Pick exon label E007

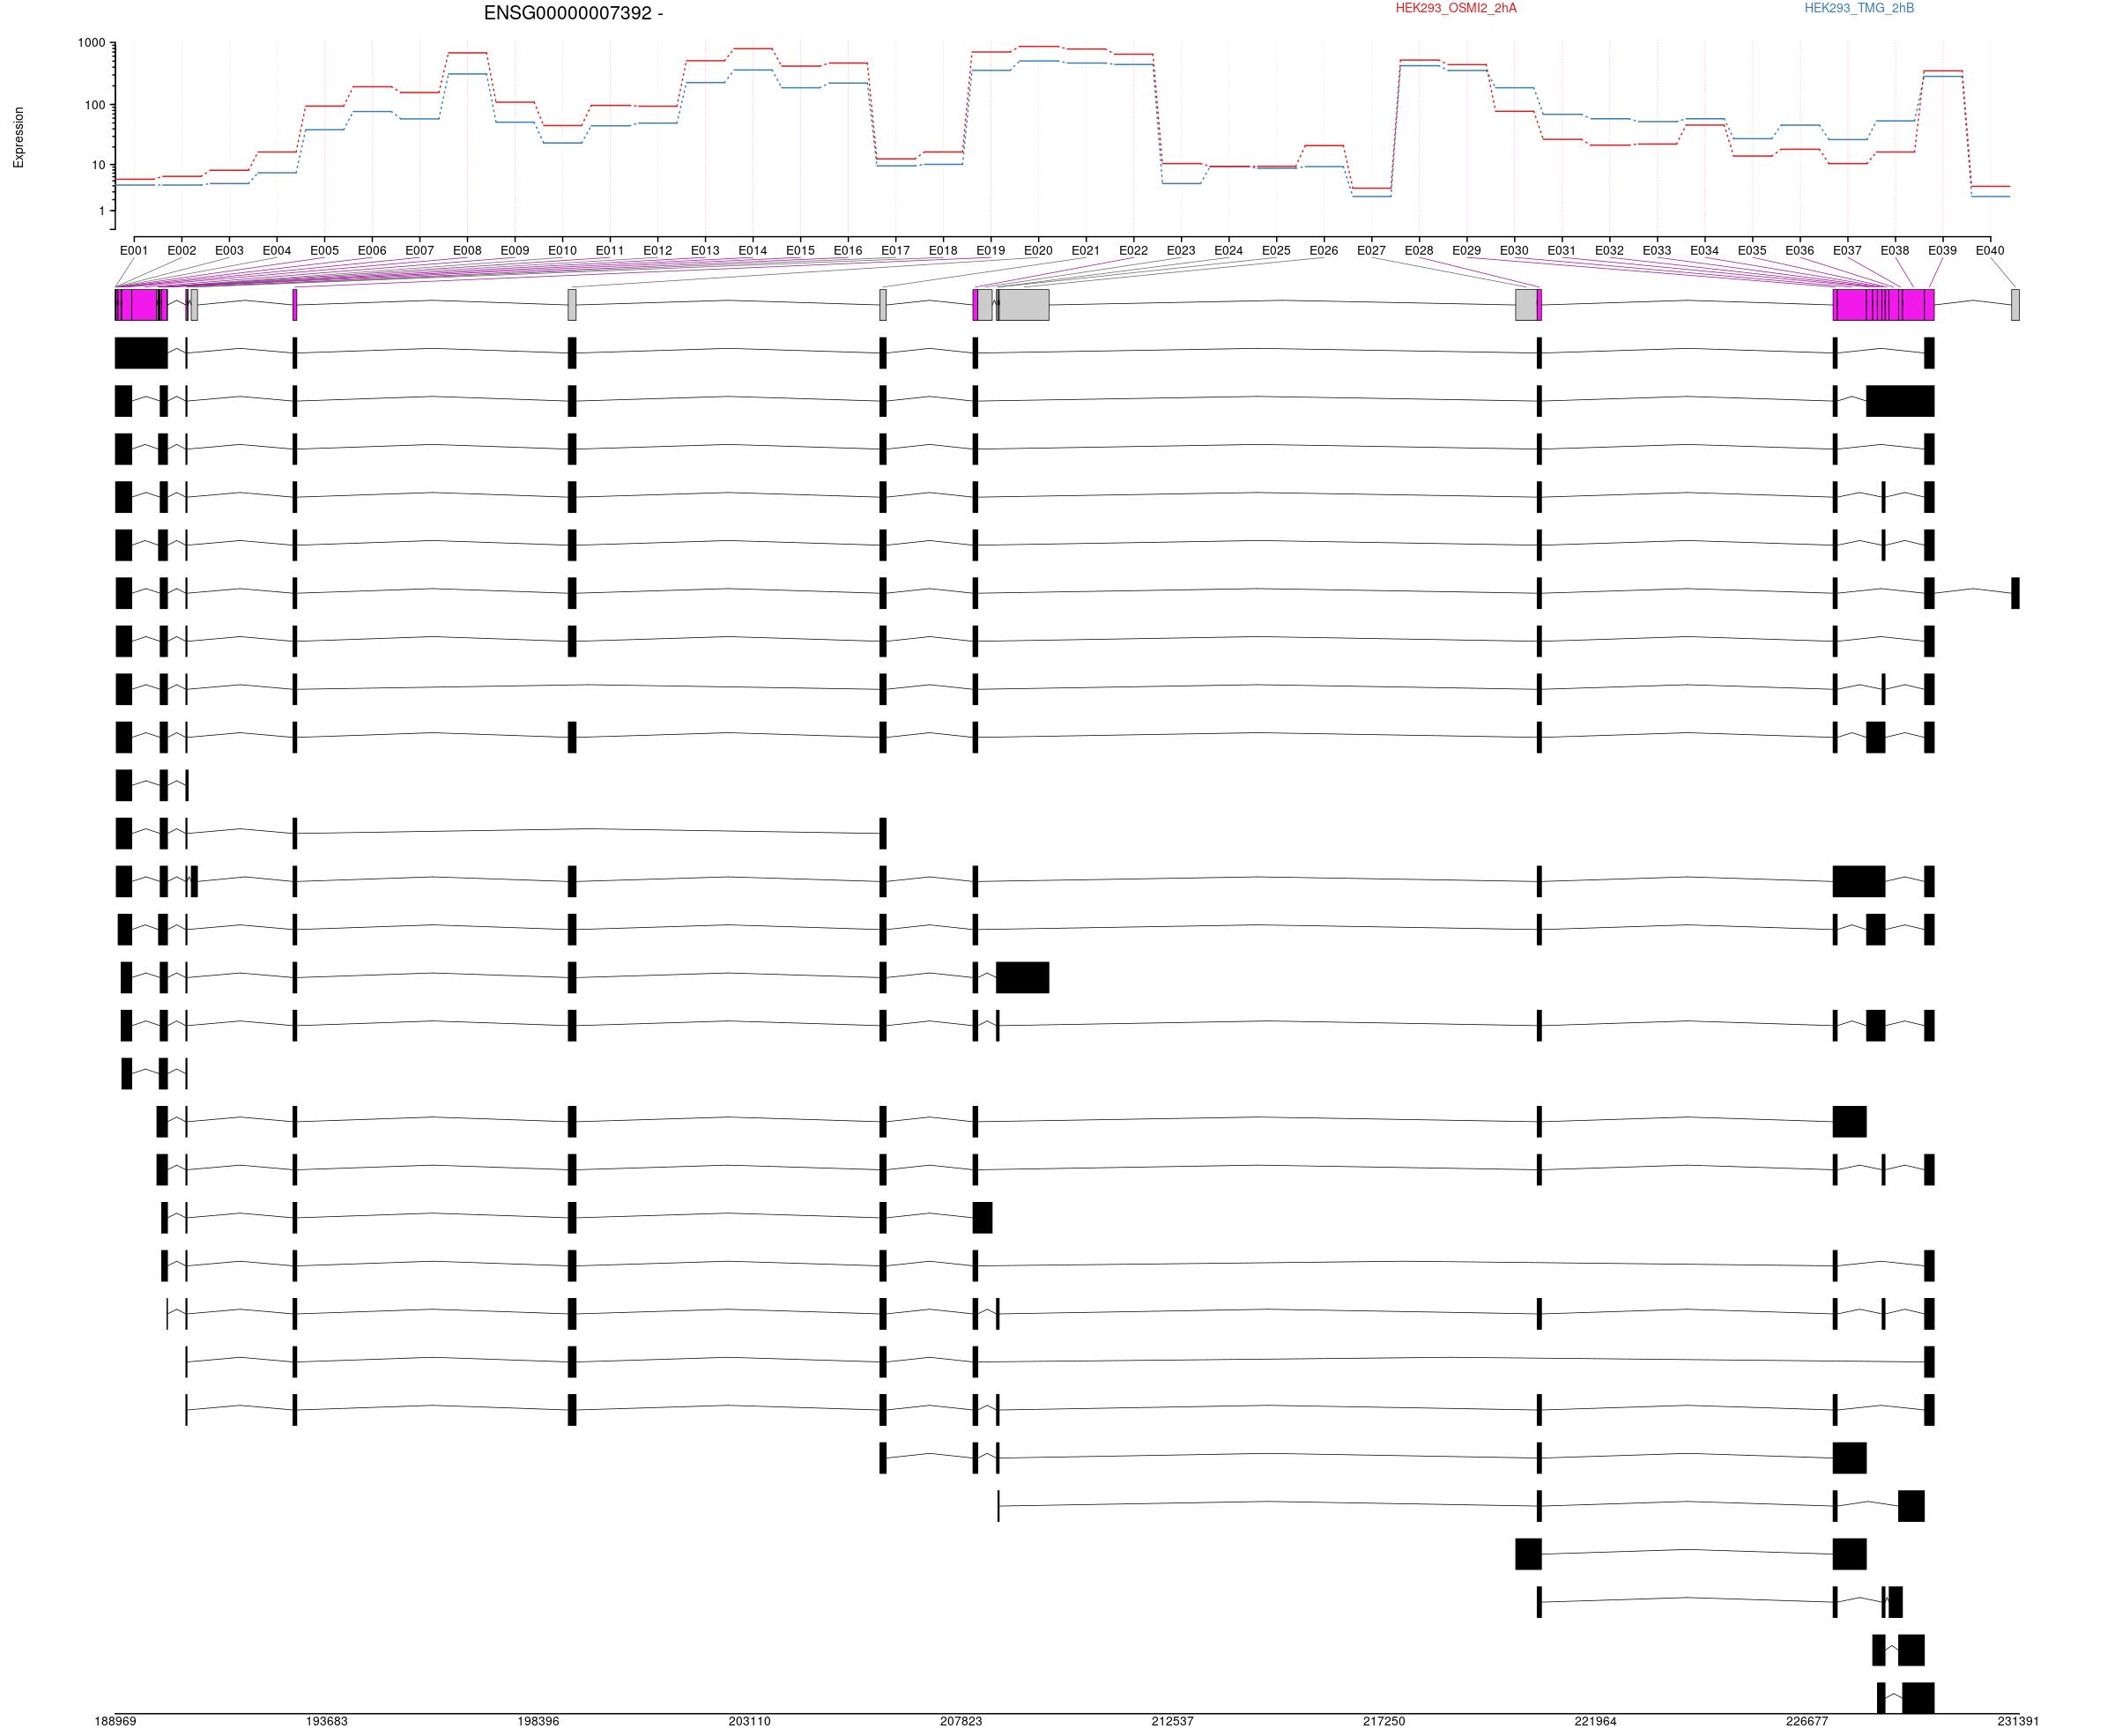point(420,251)
